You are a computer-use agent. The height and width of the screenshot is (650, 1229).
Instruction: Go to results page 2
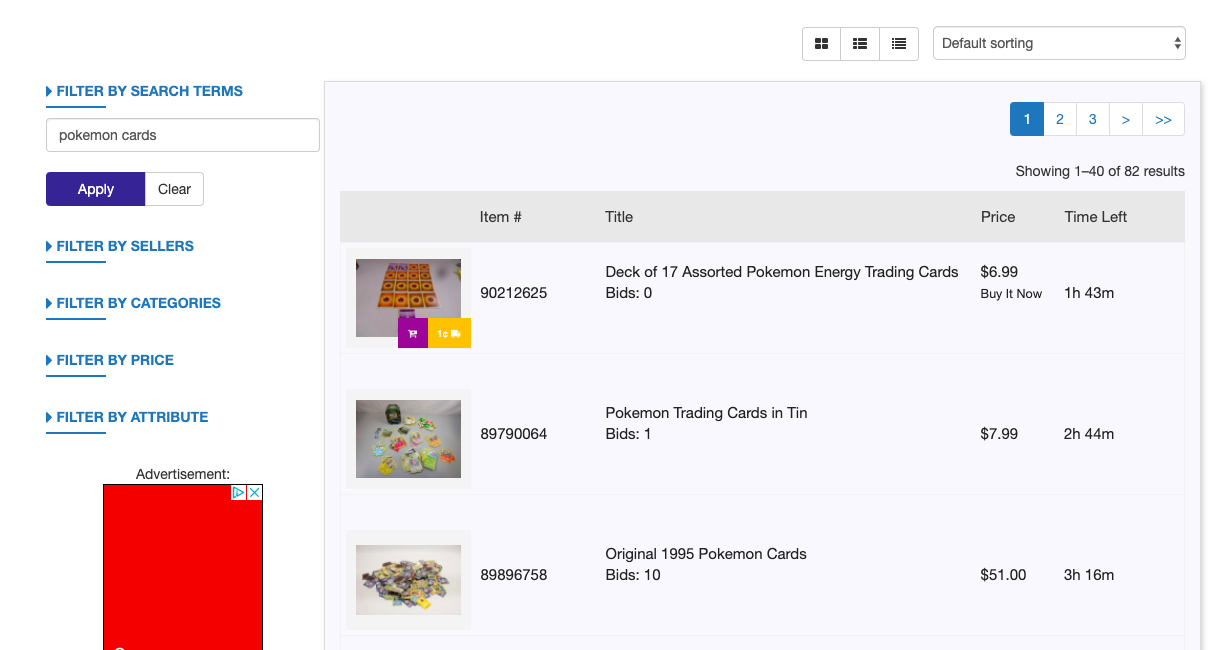click(1060, 119)
